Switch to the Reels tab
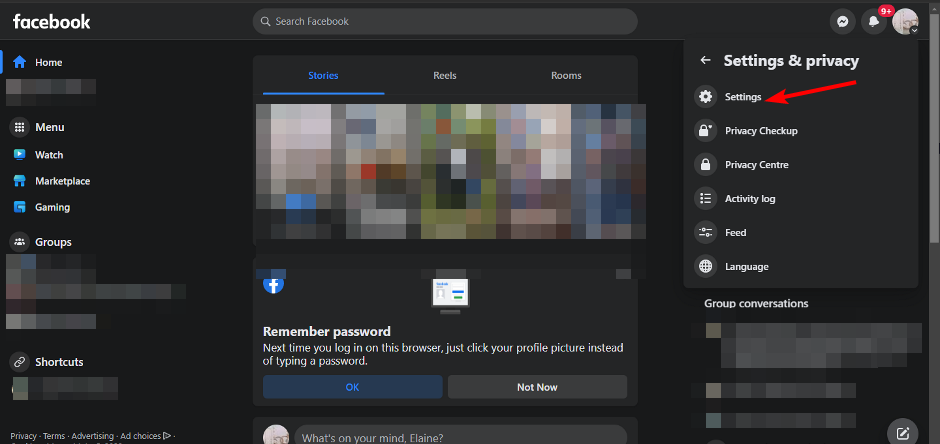This screenshot has height=444, width=940. click(445, 75)
